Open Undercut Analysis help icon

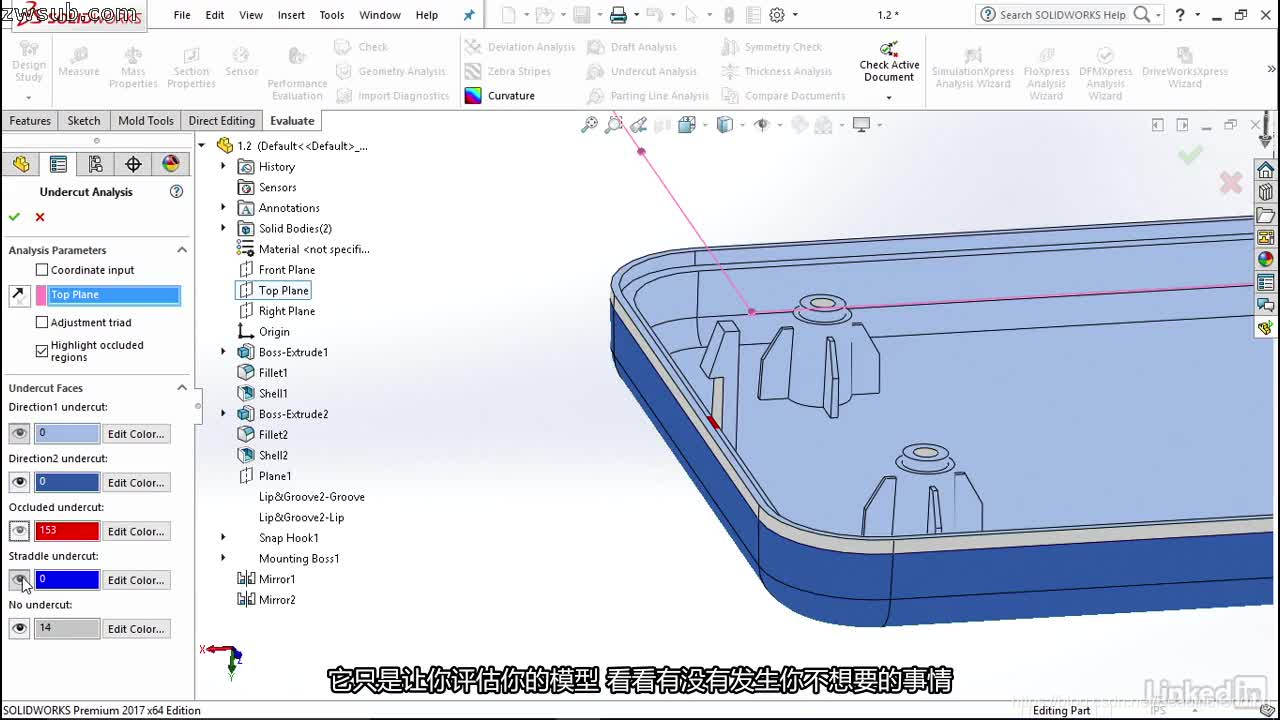click(x=177, y=191)
